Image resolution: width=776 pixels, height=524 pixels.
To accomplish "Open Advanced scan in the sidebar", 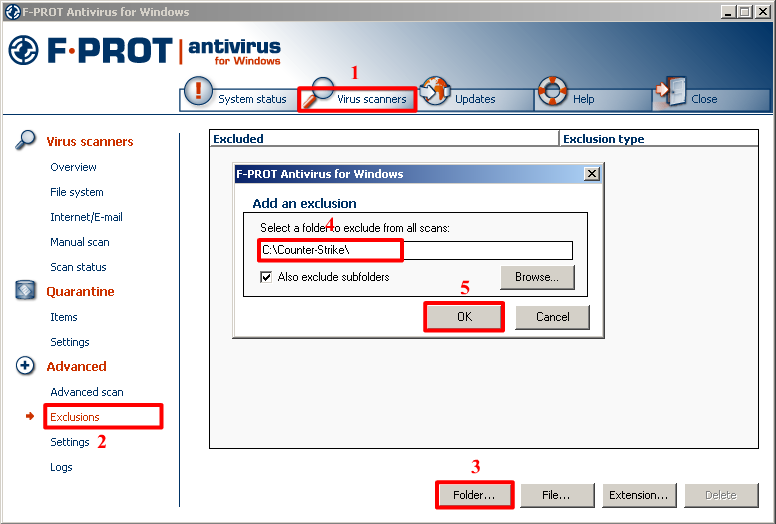I will pyautogui.click(x=87, y=392).
